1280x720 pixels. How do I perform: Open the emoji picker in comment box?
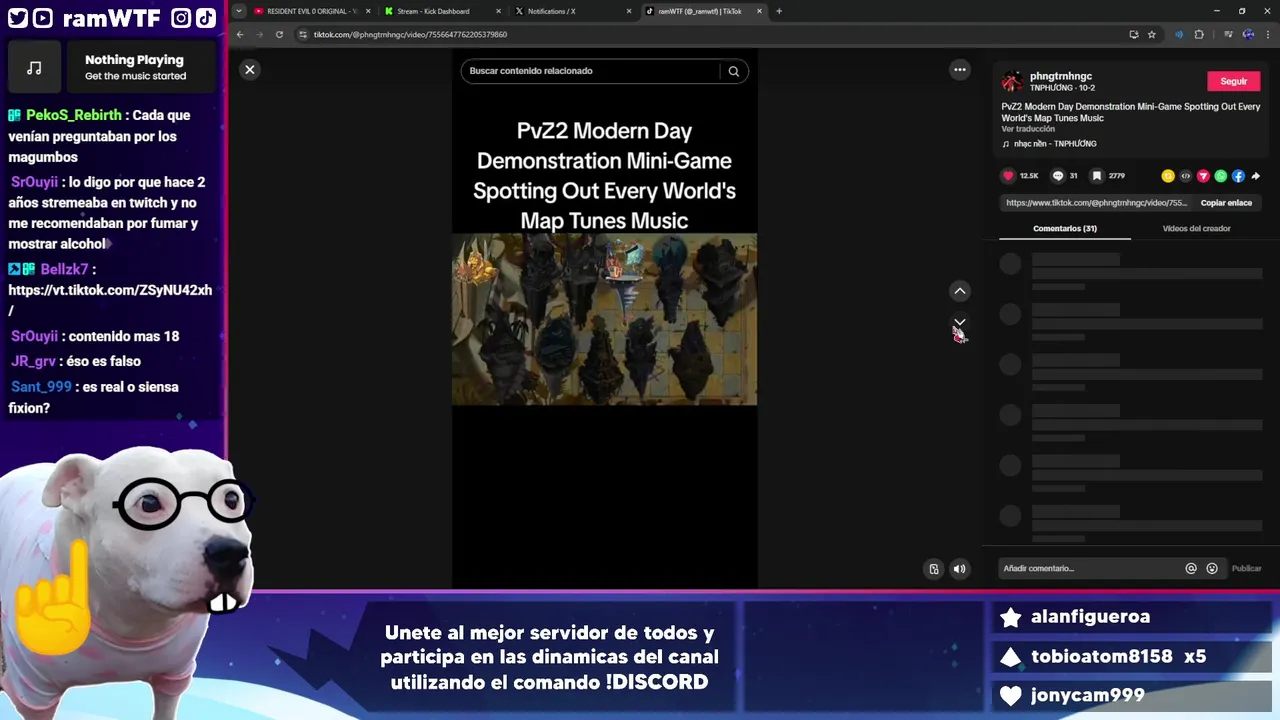point(1212,568)
